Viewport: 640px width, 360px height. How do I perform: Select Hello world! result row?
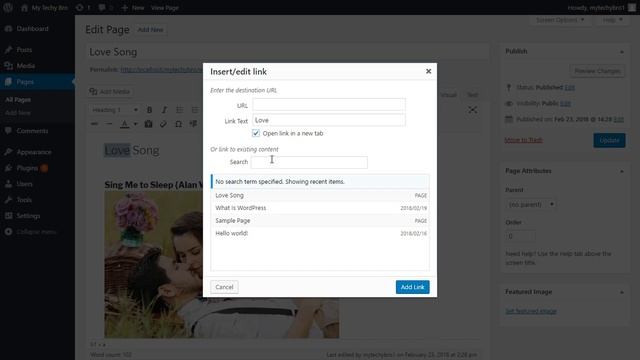(x=320, y=233)
